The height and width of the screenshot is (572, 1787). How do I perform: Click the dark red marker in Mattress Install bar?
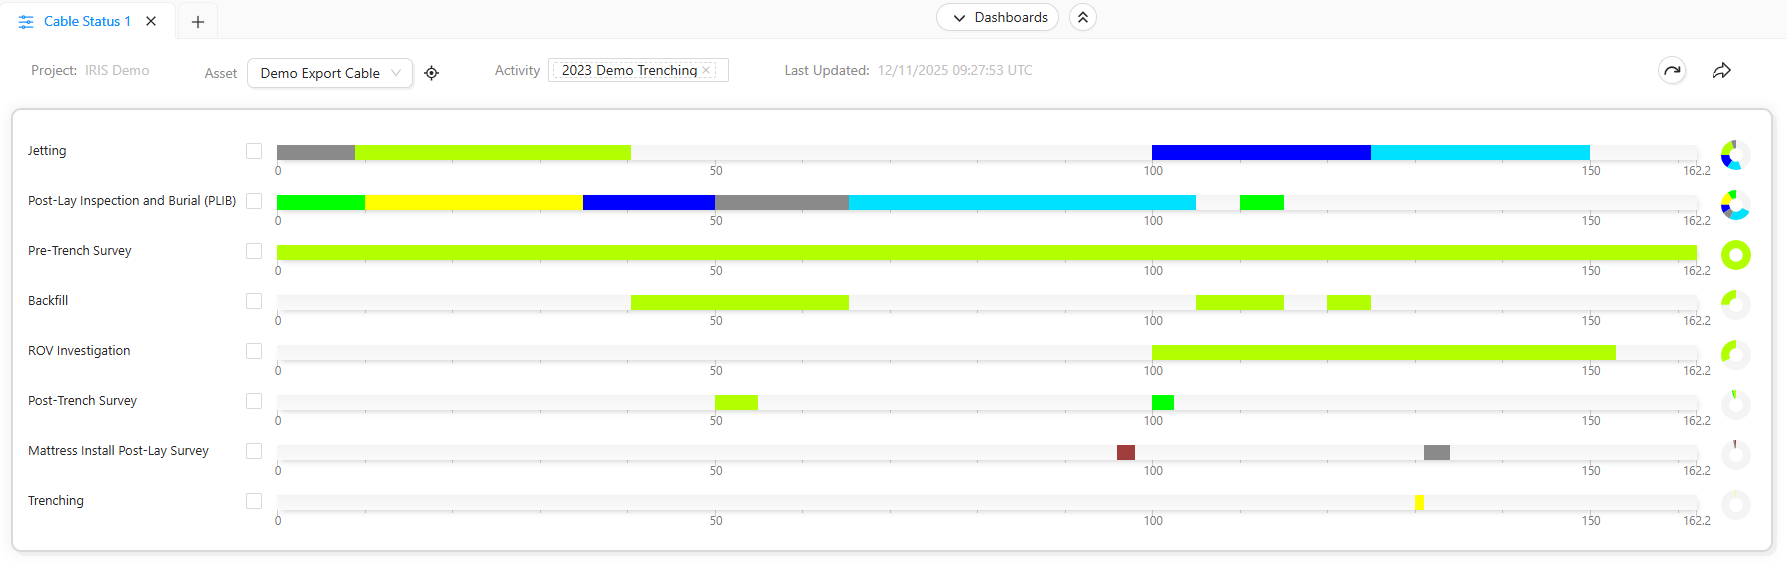click(1126, 452)
